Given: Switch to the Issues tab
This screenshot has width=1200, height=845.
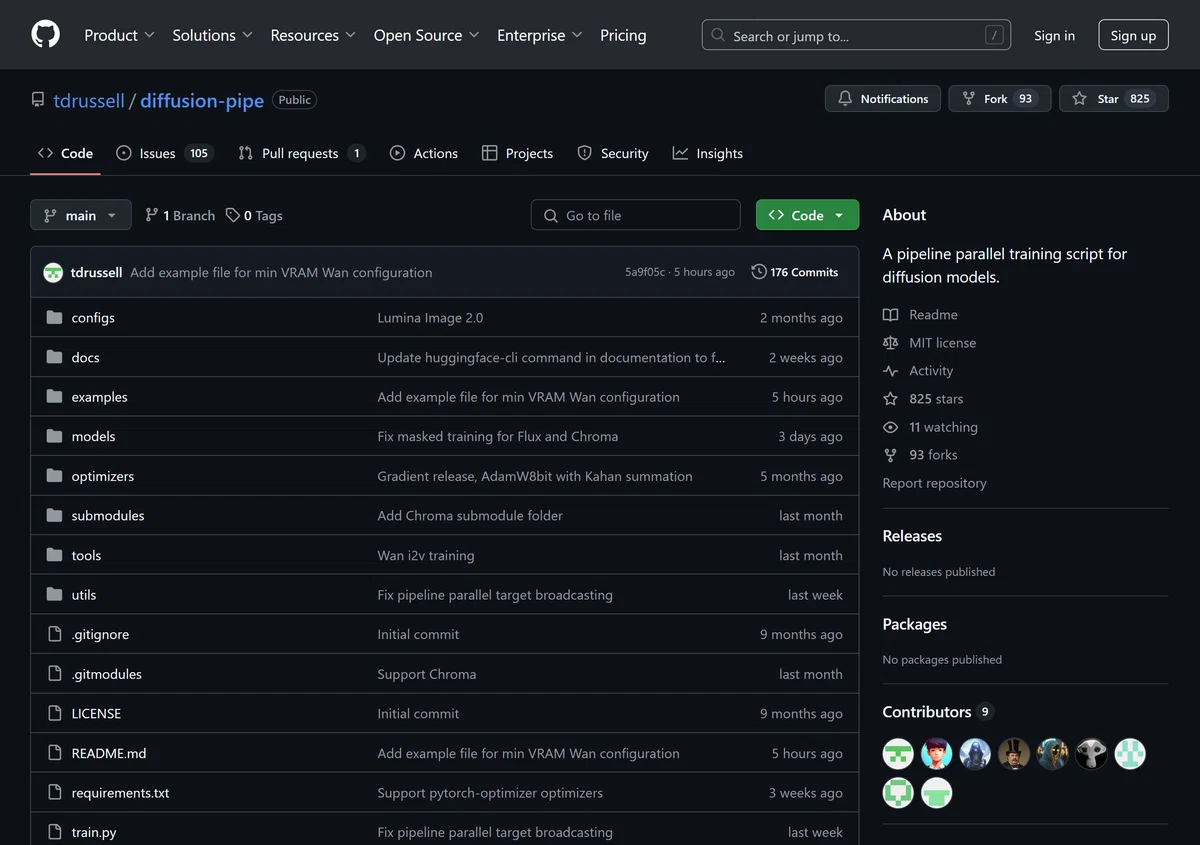Looking at the screenshot, I should (x=164, y=153).
